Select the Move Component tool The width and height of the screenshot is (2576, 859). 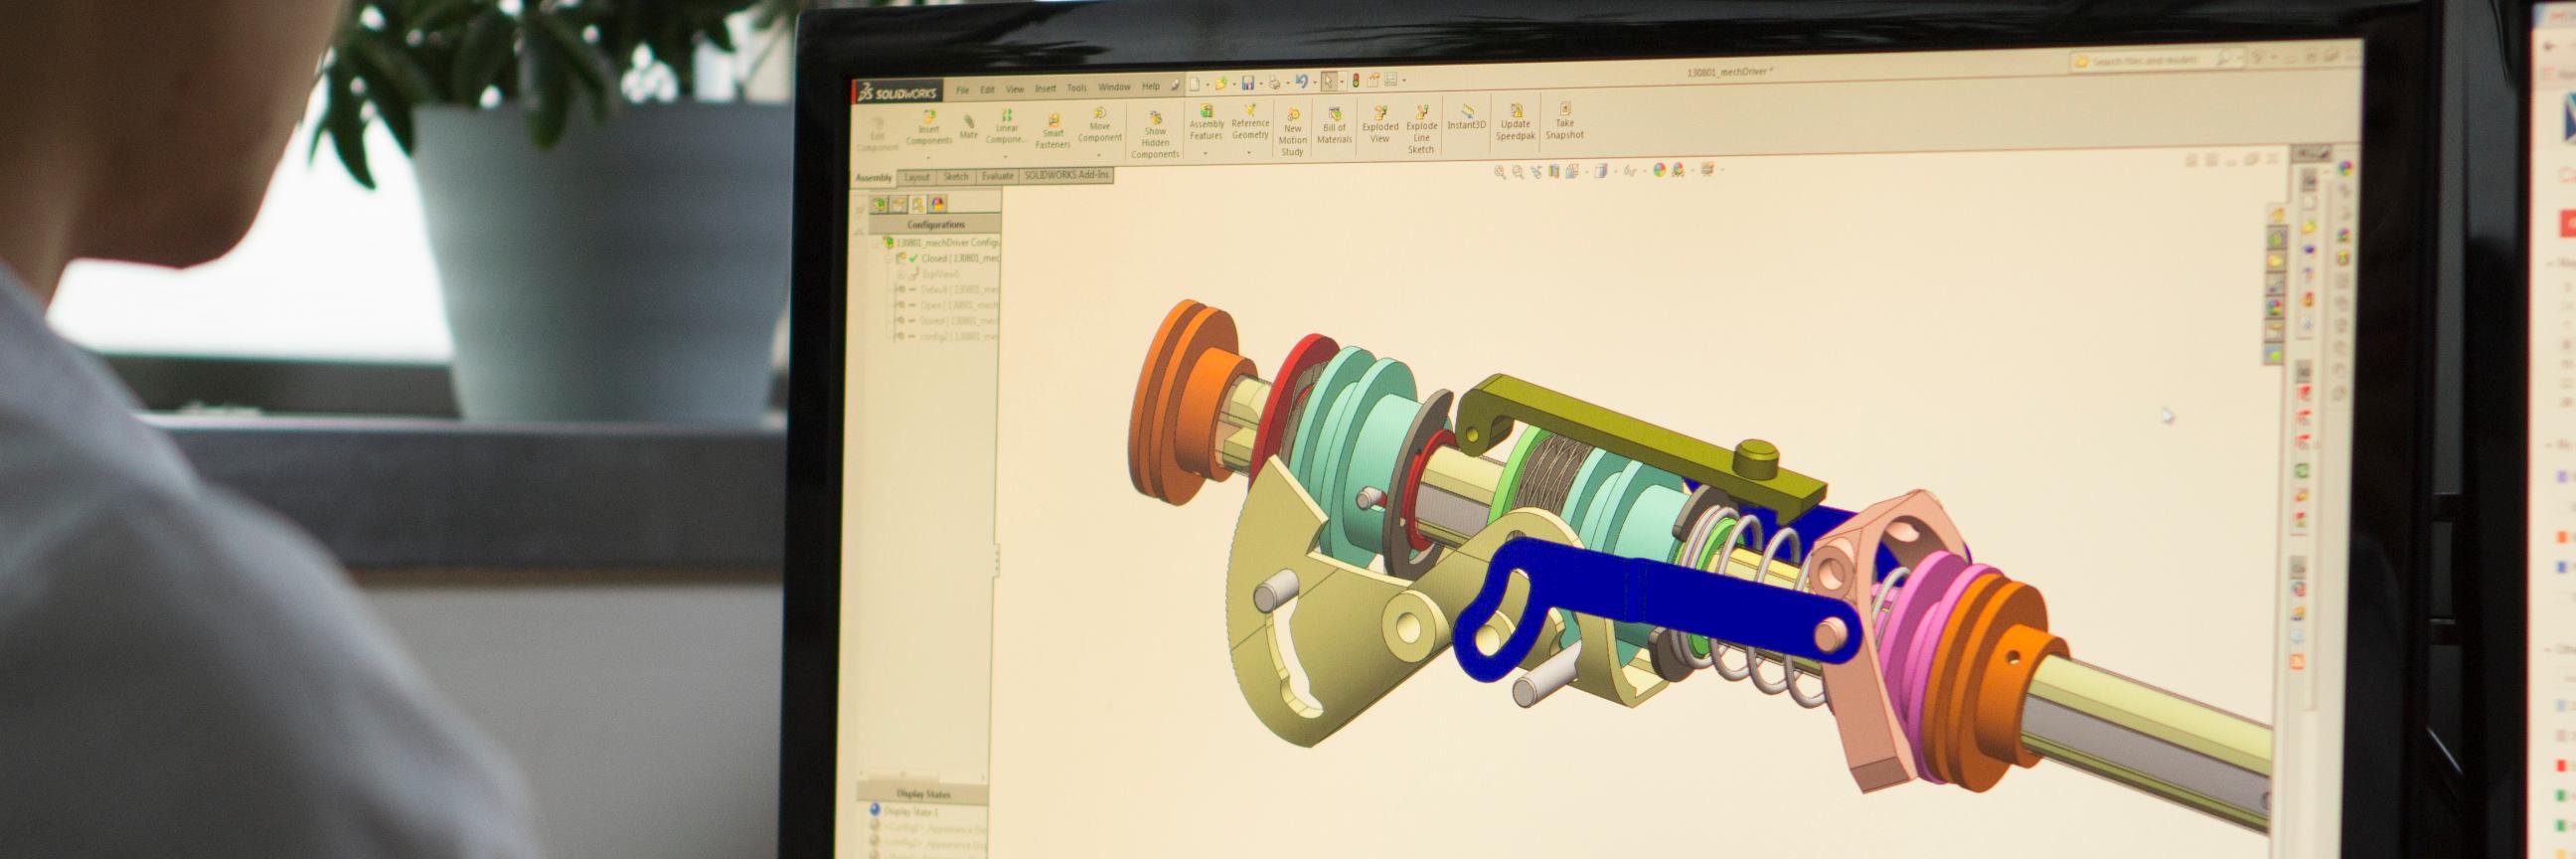point(1100,126)
